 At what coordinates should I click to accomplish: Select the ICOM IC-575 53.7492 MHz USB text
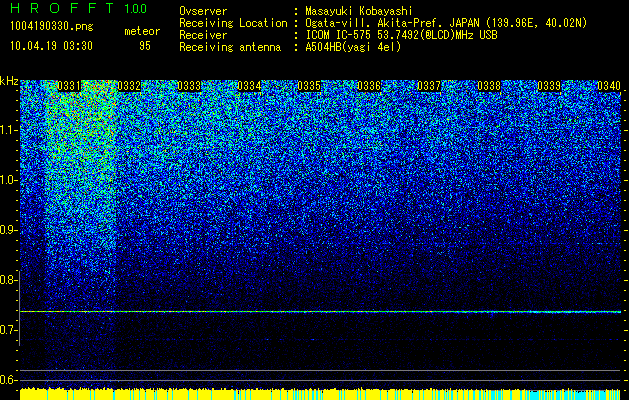(401, 35)
